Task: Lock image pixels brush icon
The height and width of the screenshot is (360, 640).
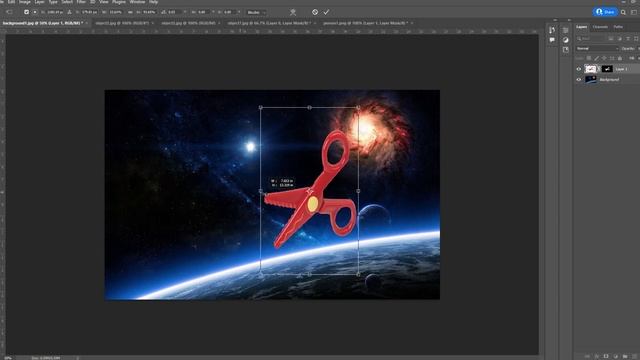Action: point(597,58)
